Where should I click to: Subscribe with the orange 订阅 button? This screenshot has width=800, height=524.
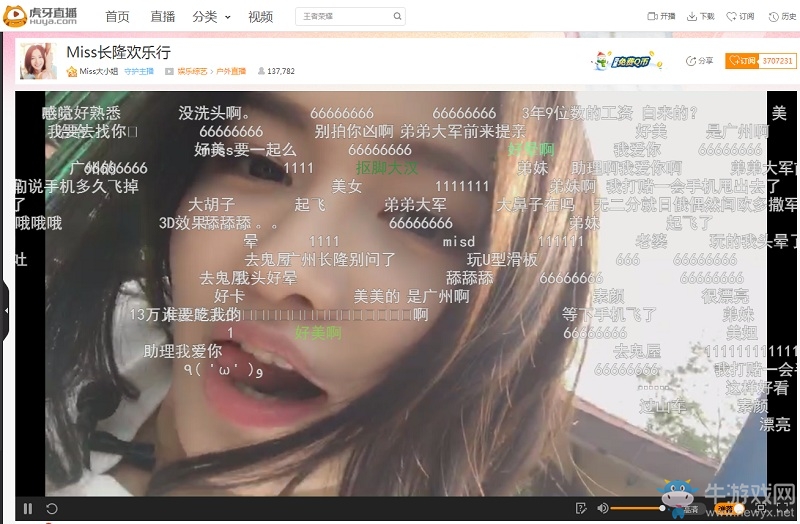[742, 61]
